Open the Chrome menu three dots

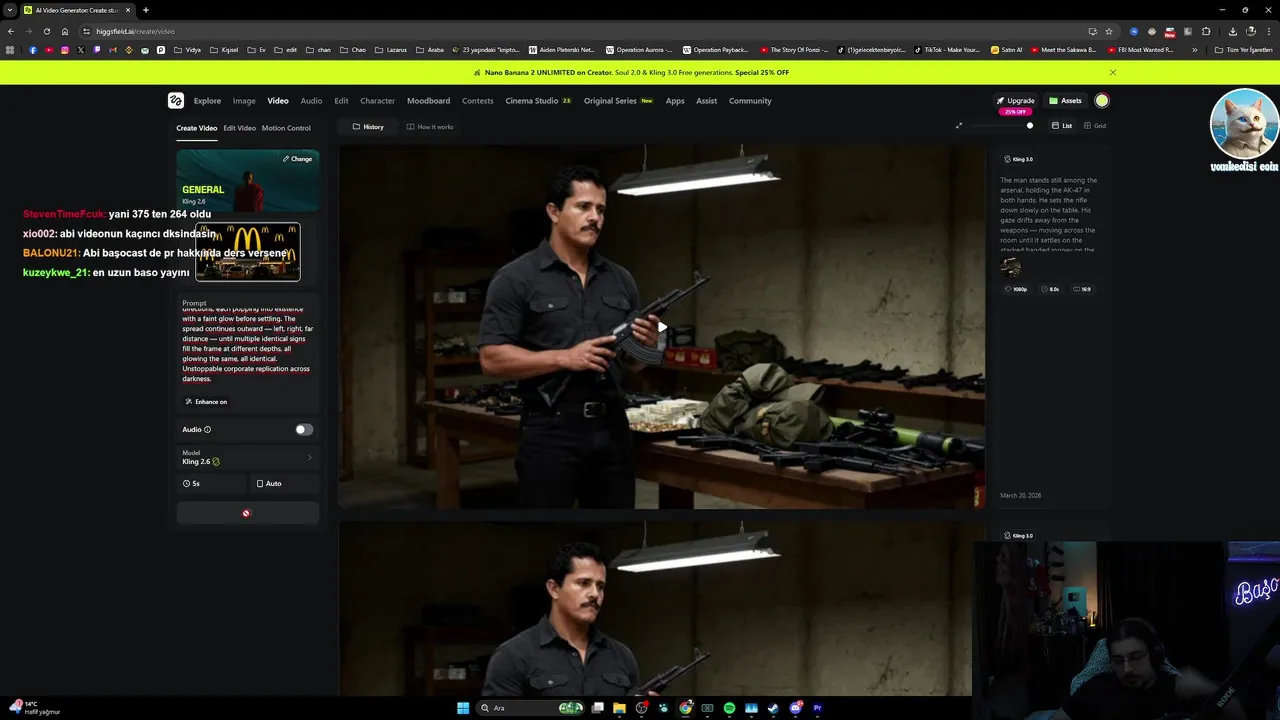click(x=1268, y=31)
